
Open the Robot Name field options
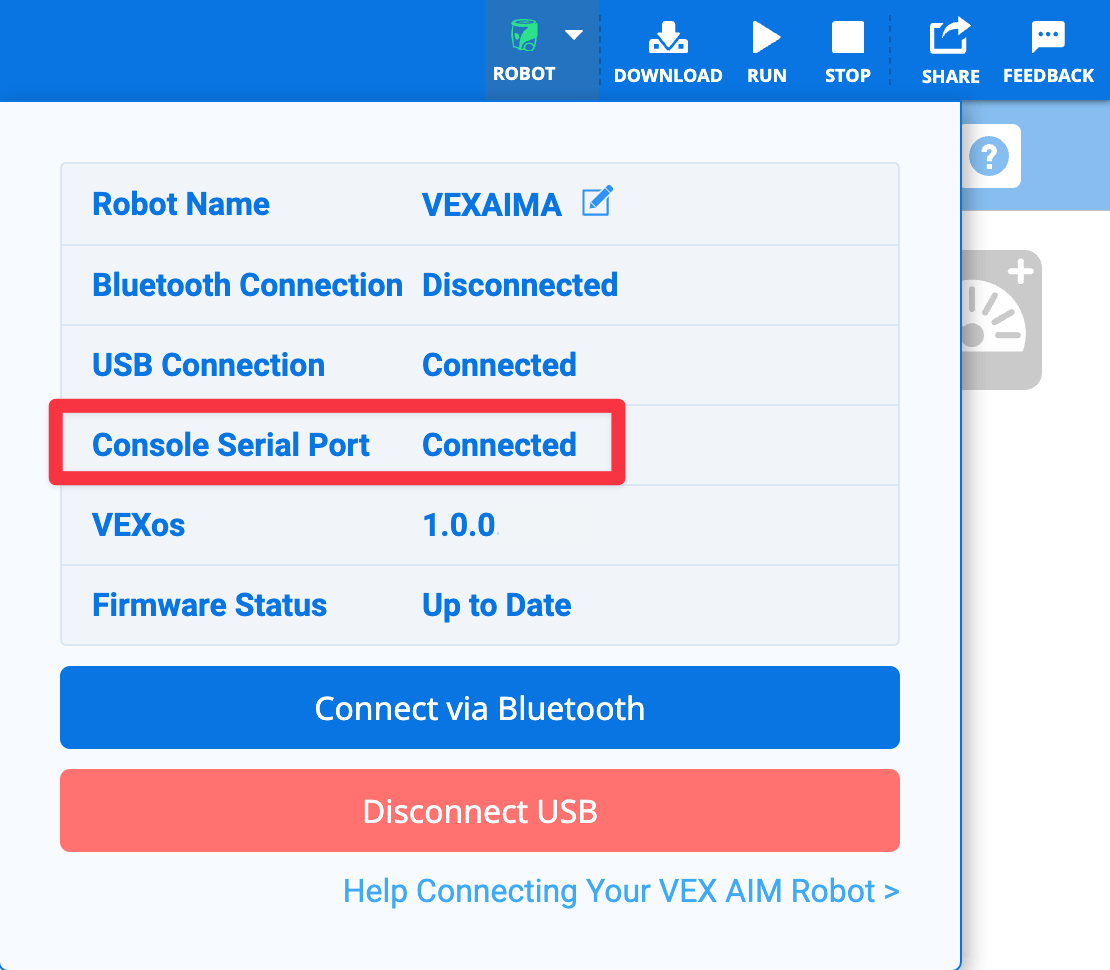click(180, 204)
